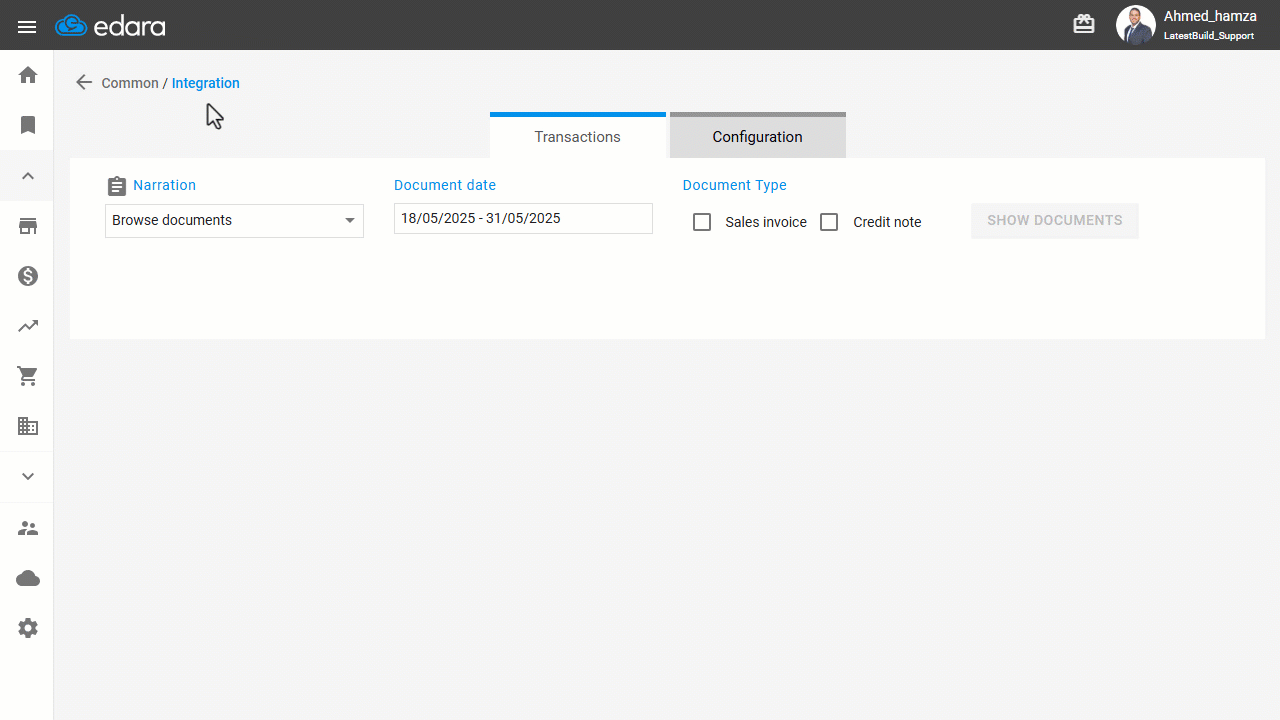
Task: Open the Browse documents dropdown
Action: click(234, 220)
